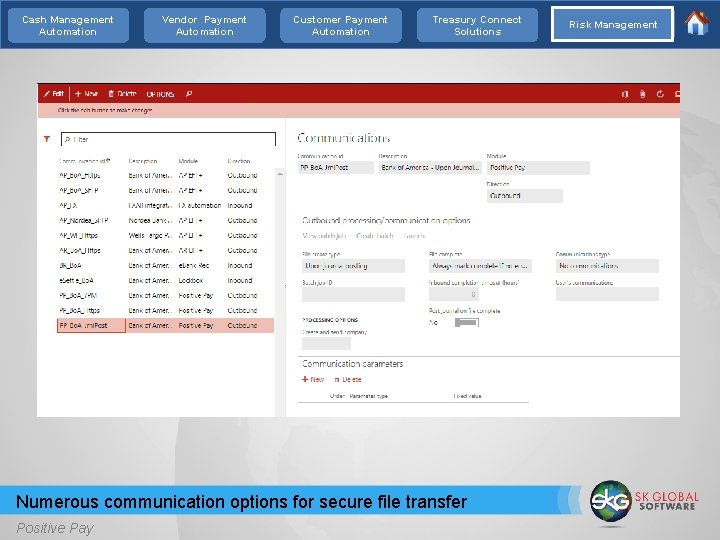Click the Description field Bank of America
Image resolution: width=720 pixels, height=540 pixels.
tap(430, 168)
